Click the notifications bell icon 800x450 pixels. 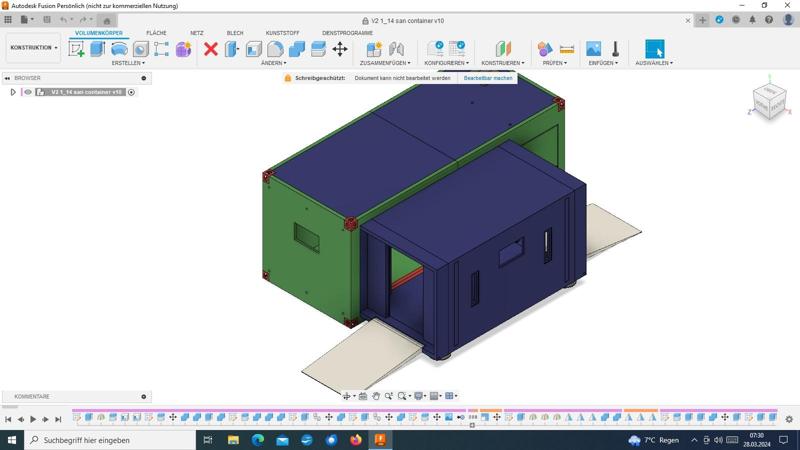click(x=753, y=20)
